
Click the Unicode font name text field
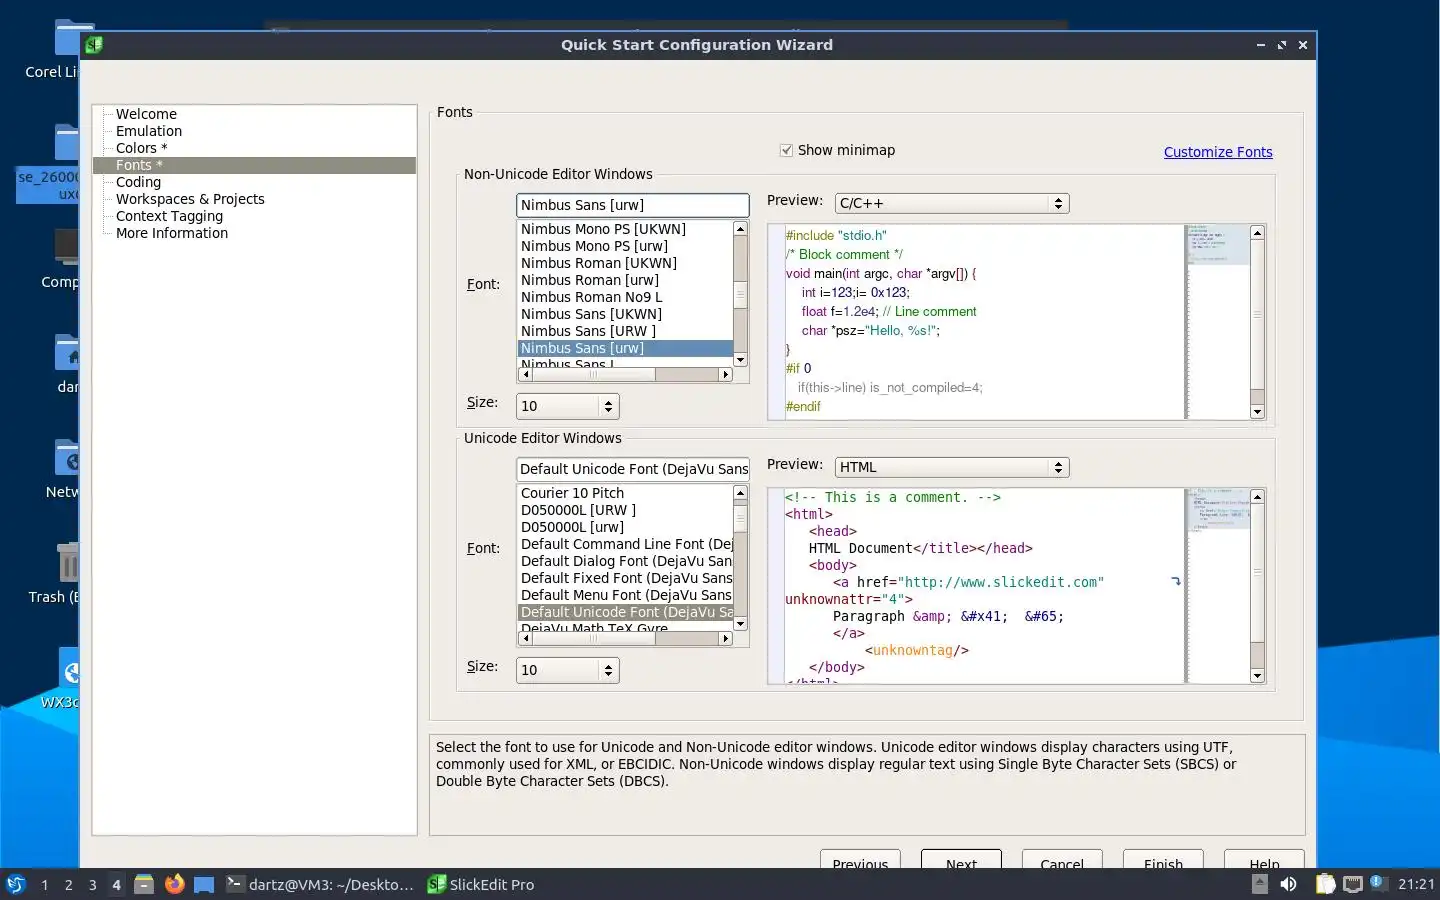632,469
